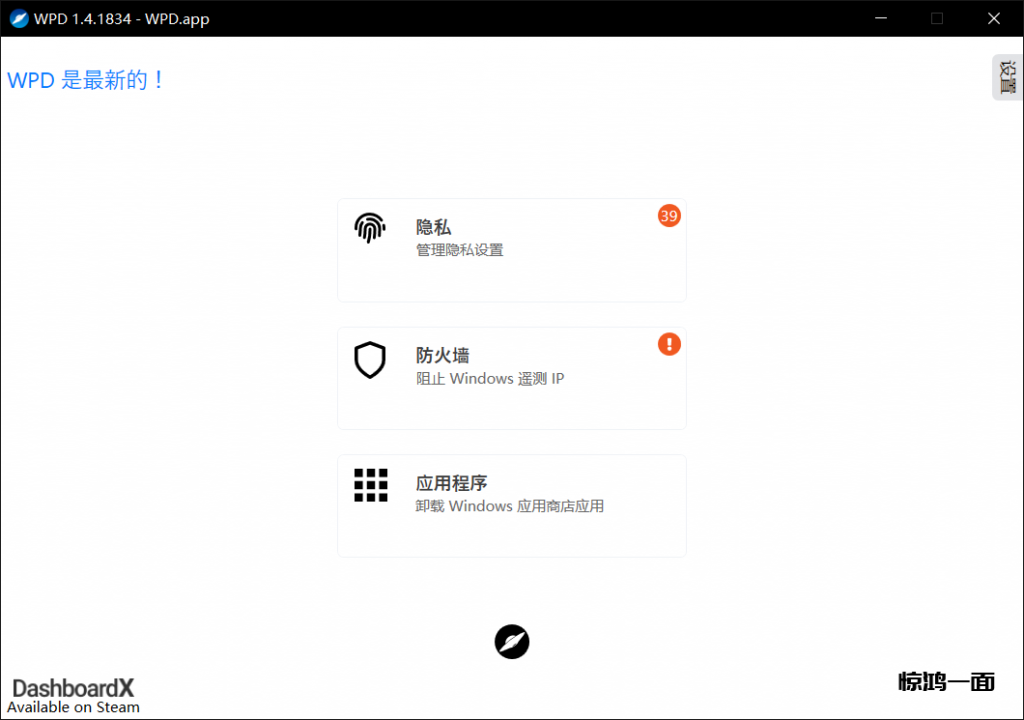The height and width of the screenshot is (720, 1024).
Task: Select the '卸载 Windows 应用商店应用' description
Action: (x=510, y=506)
